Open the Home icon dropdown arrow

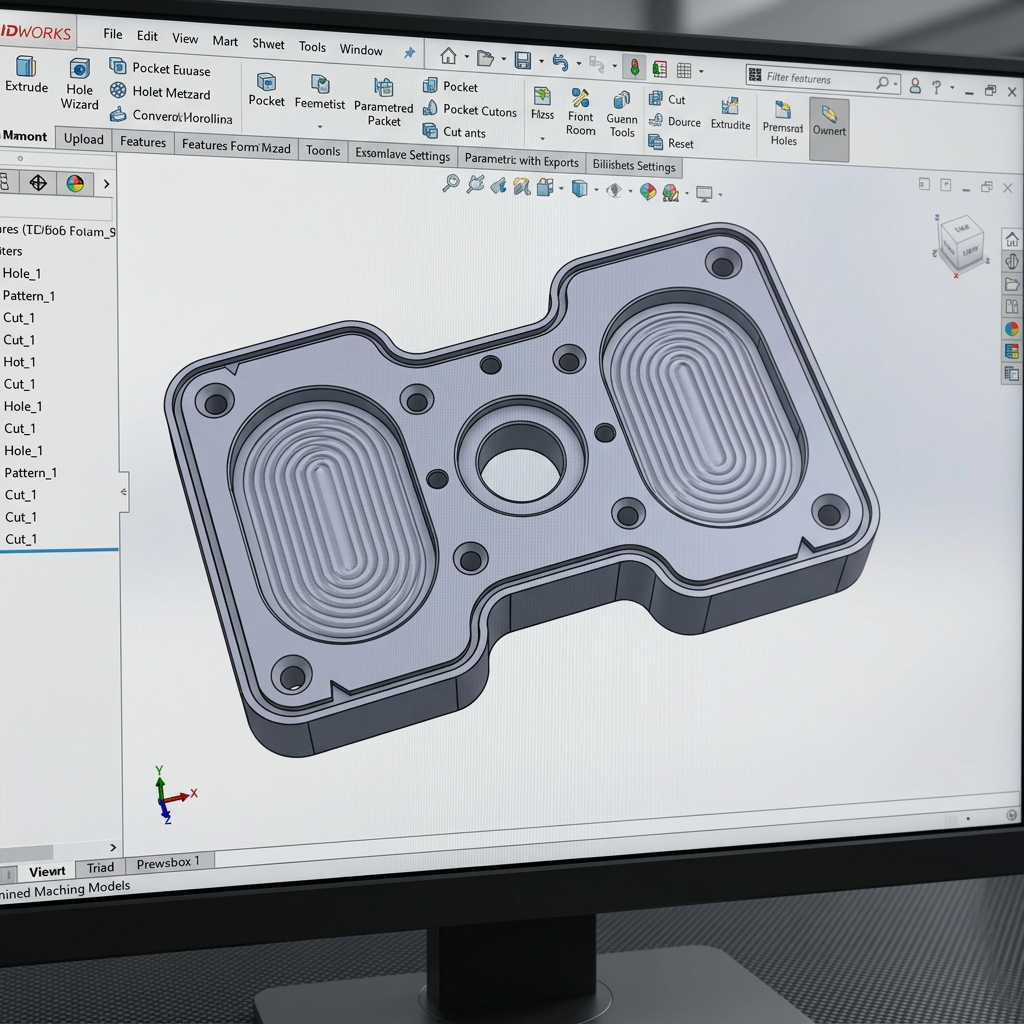pos(466,57)
